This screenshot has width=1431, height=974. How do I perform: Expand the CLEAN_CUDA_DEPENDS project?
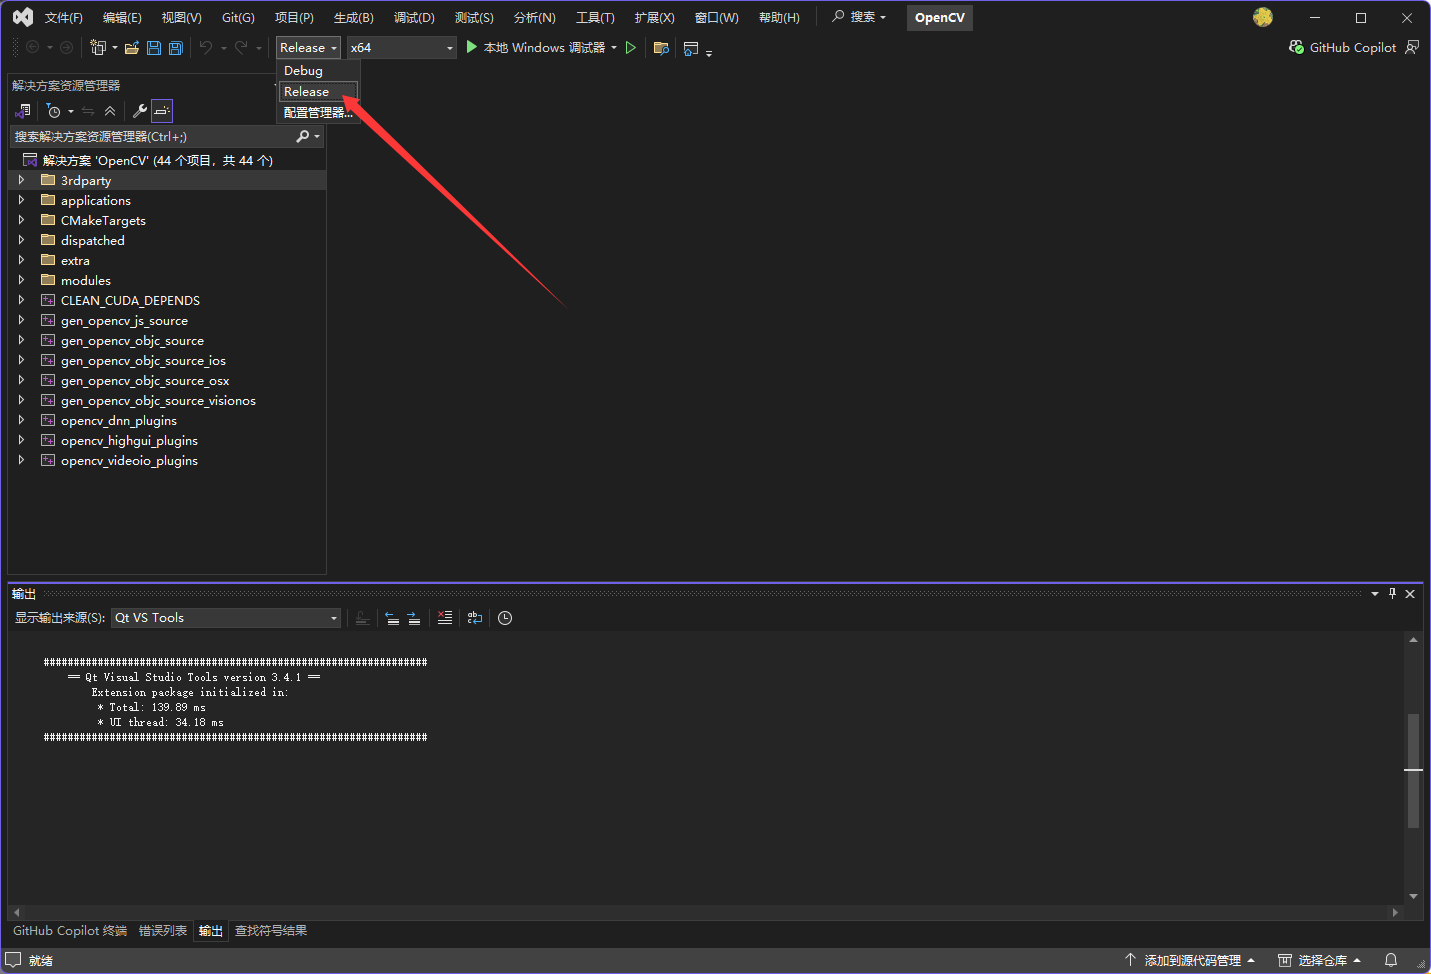tap(21, 300)
